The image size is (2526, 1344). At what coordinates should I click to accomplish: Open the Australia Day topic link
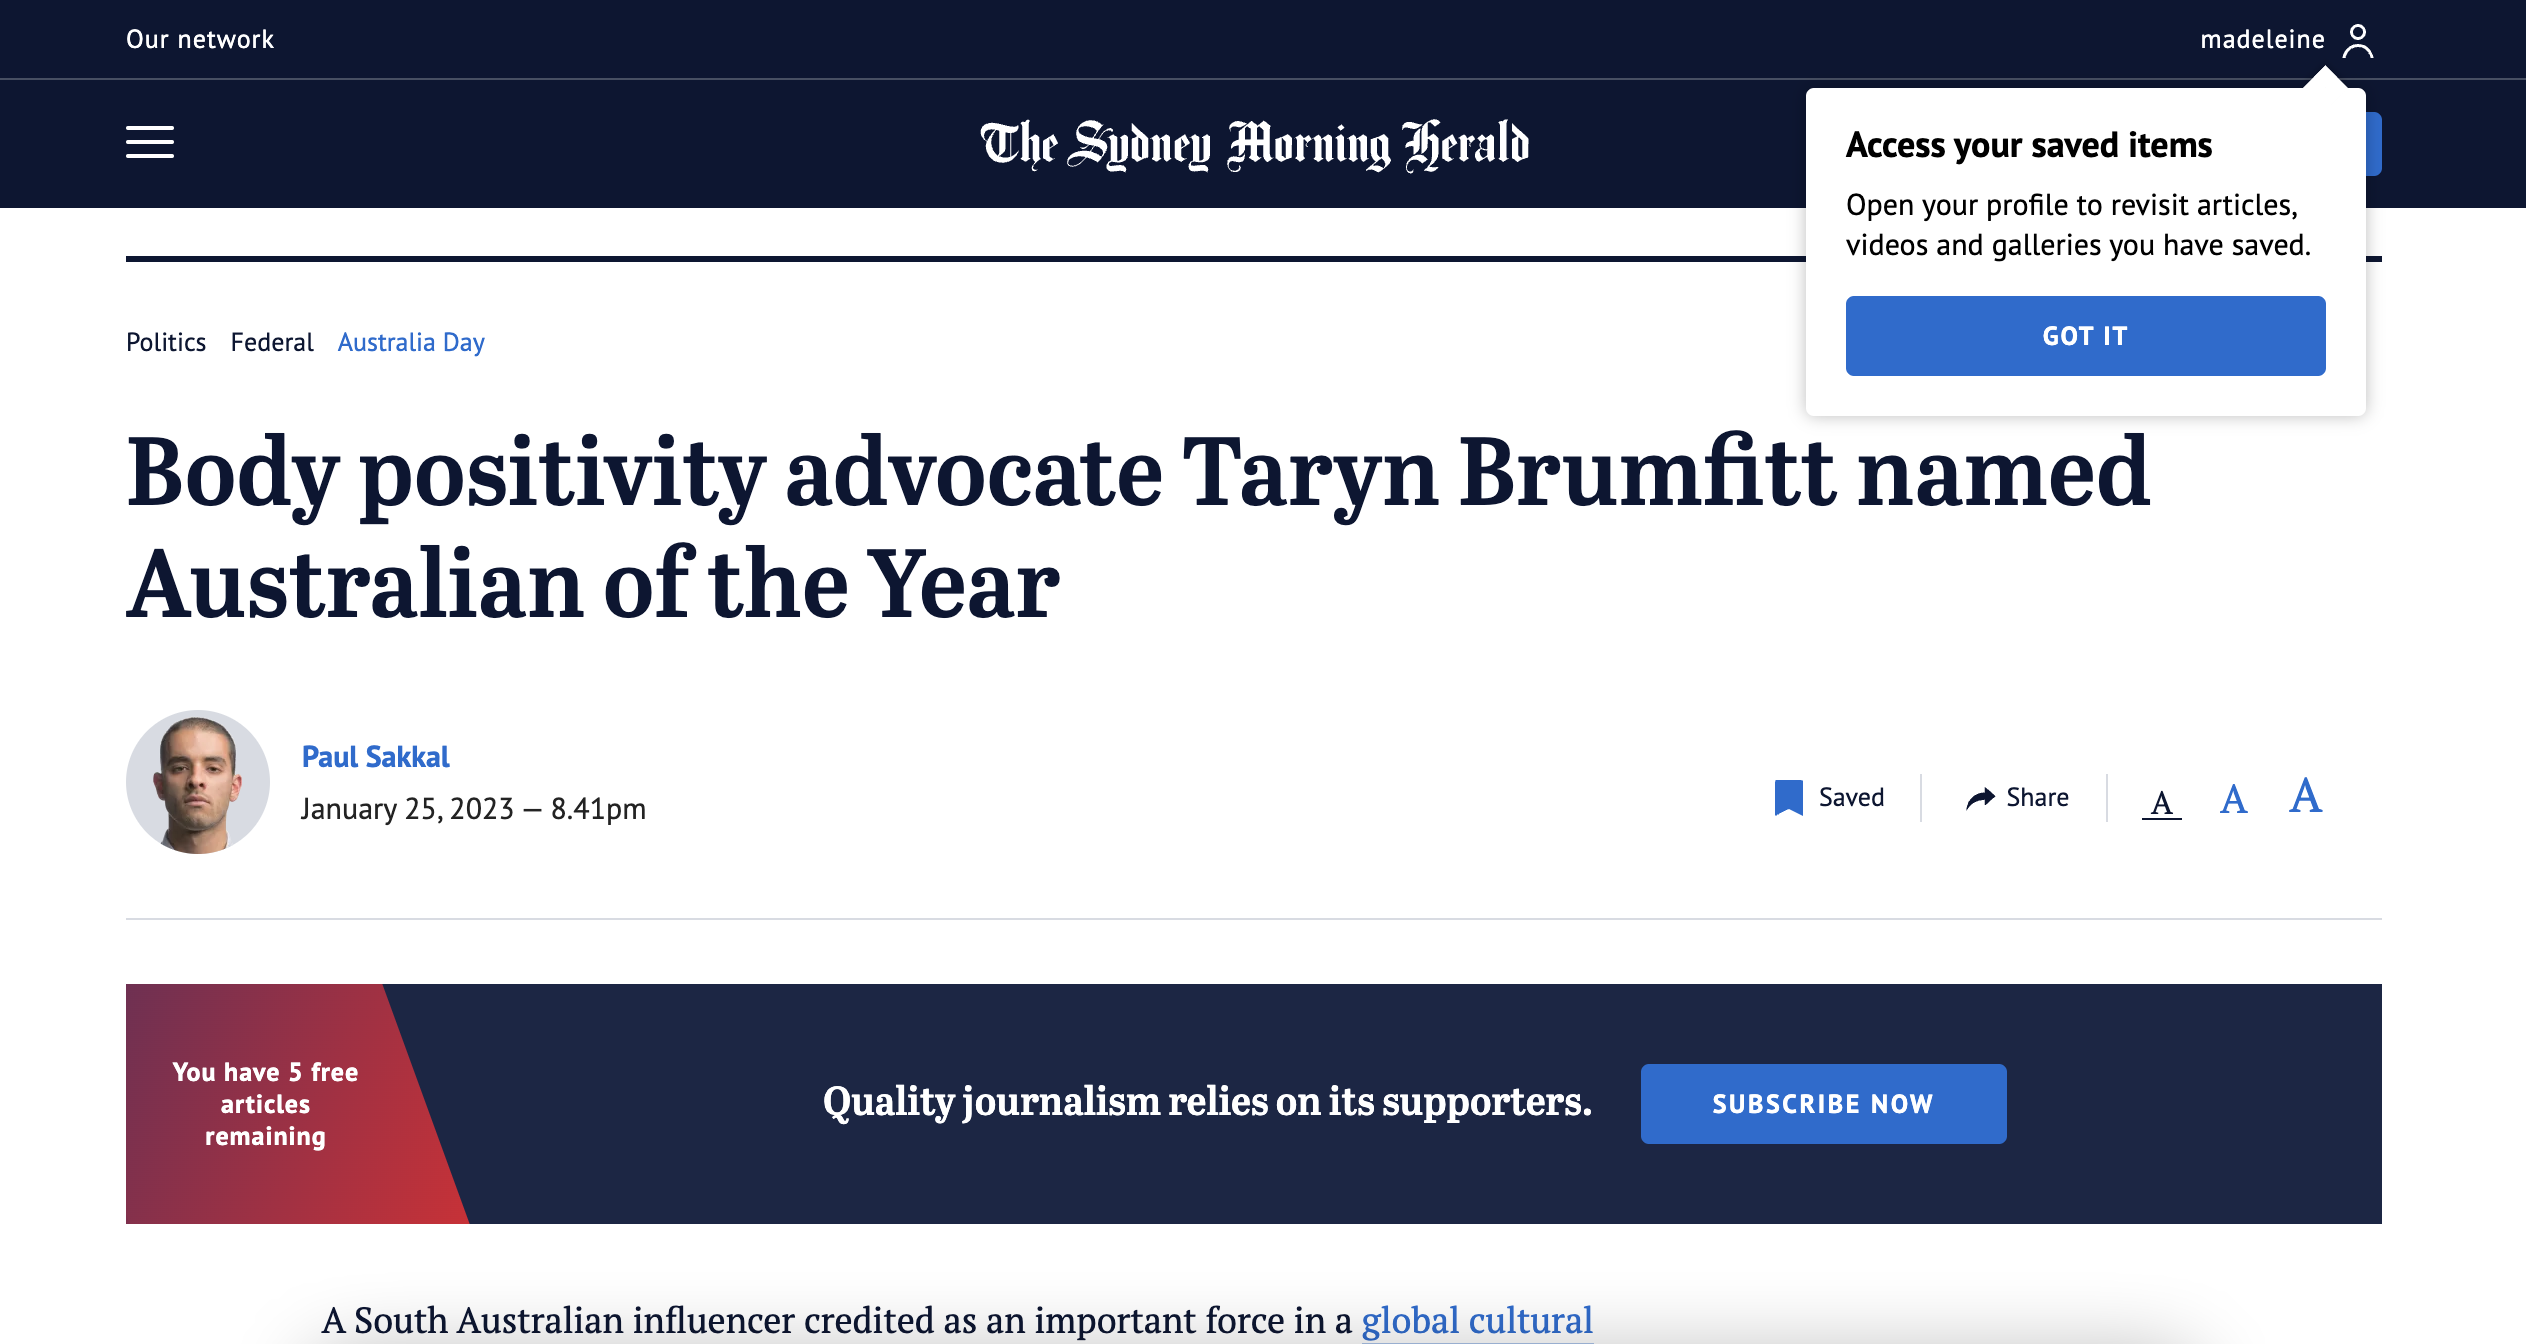[x=410, y=342]
